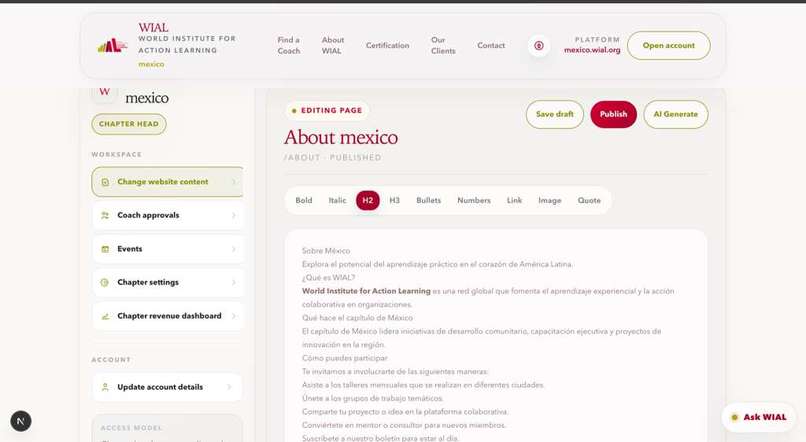Click Open account button
Image resolution: width=806 pixels, height=442 pixels.
pos(668,45)
